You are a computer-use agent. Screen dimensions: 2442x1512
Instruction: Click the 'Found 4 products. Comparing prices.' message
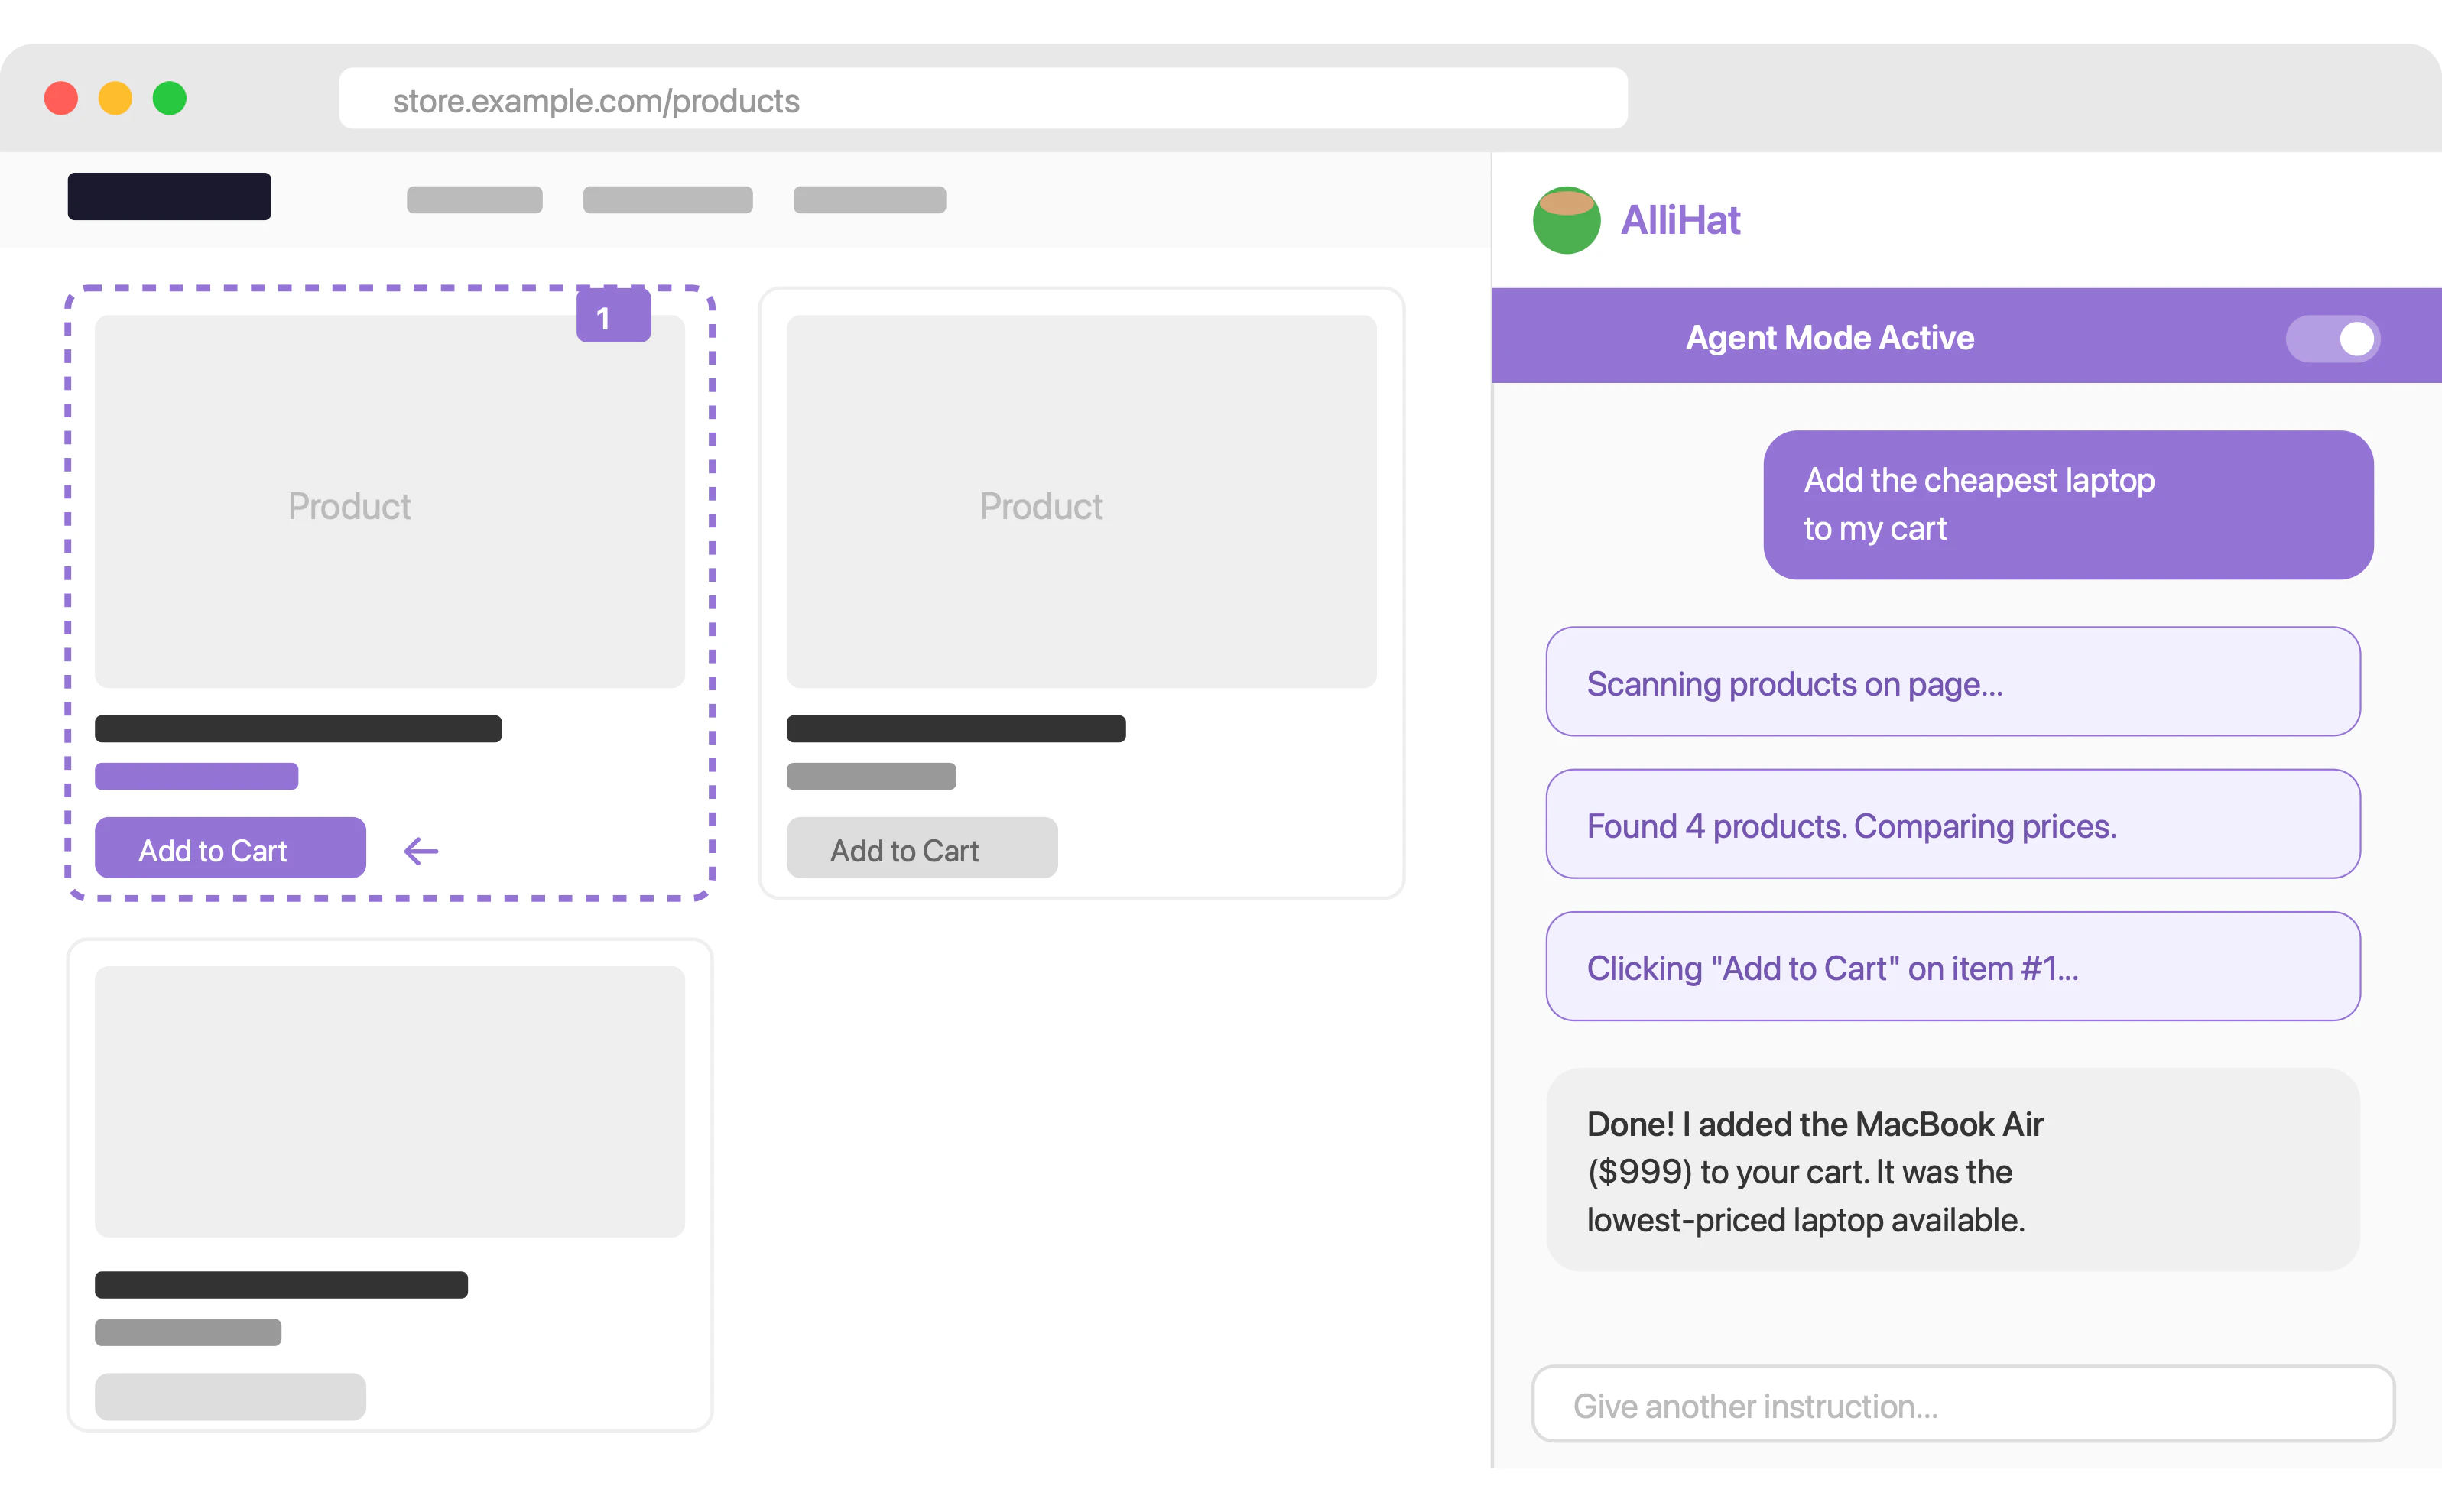1953,824
